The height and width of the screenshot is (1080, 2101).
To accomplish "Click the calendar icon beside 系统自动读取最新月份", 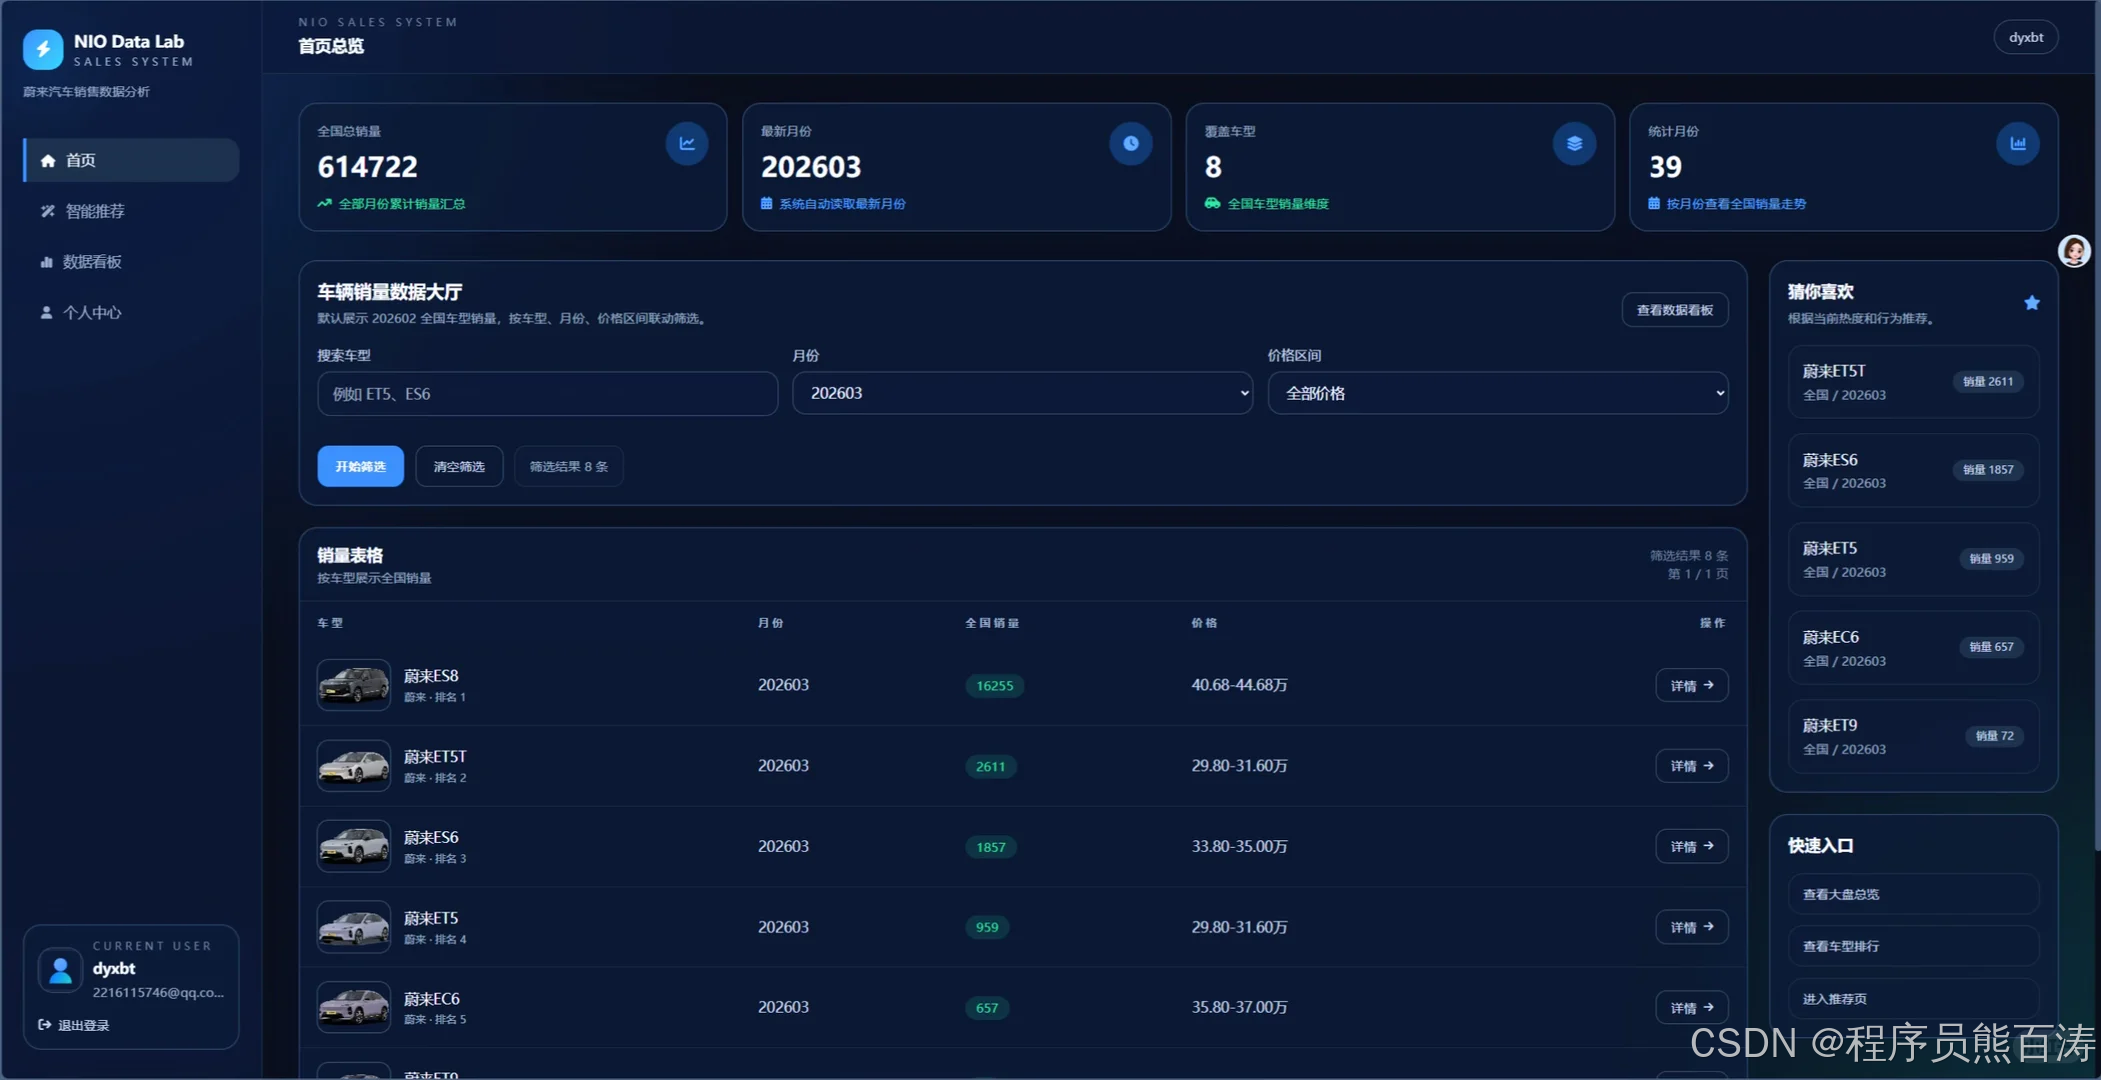I will (x=767, y=203).
